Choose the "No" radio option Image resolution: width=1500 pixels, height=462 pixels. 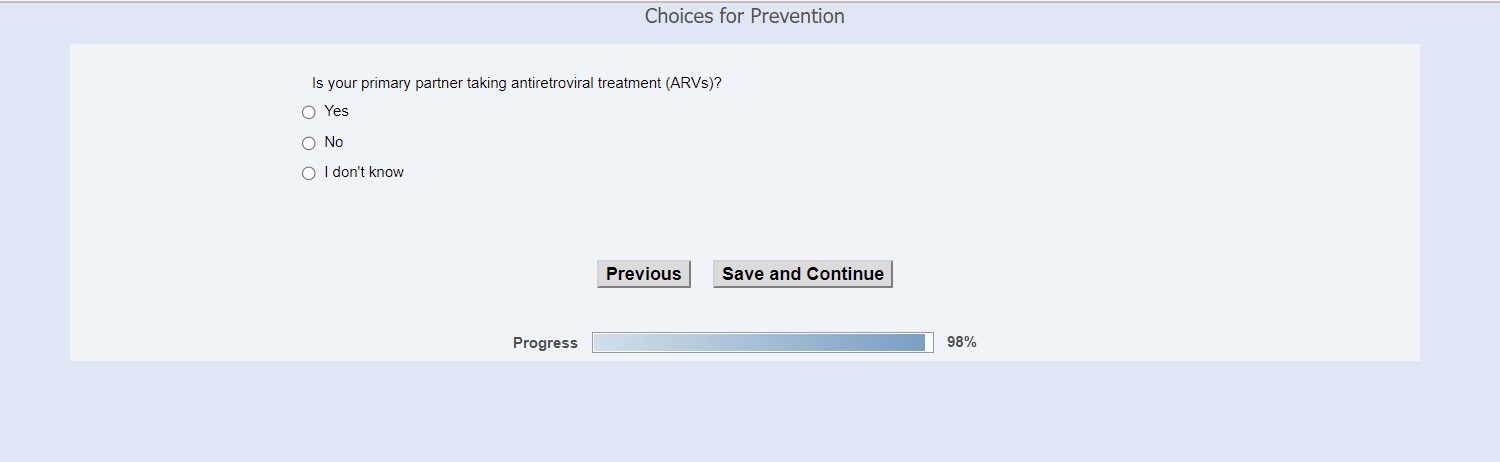[x=309, y=143]
